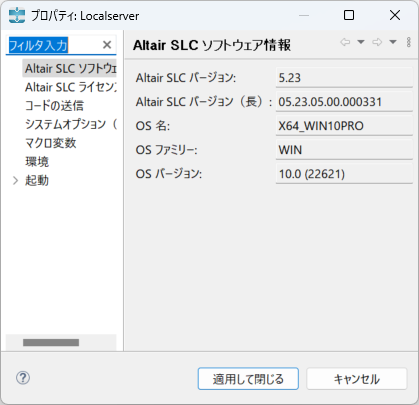Screen dimensions: 419x405
Task: Click the Altair SLC ソフトウェア情報 heading
Action: (212, 45)
